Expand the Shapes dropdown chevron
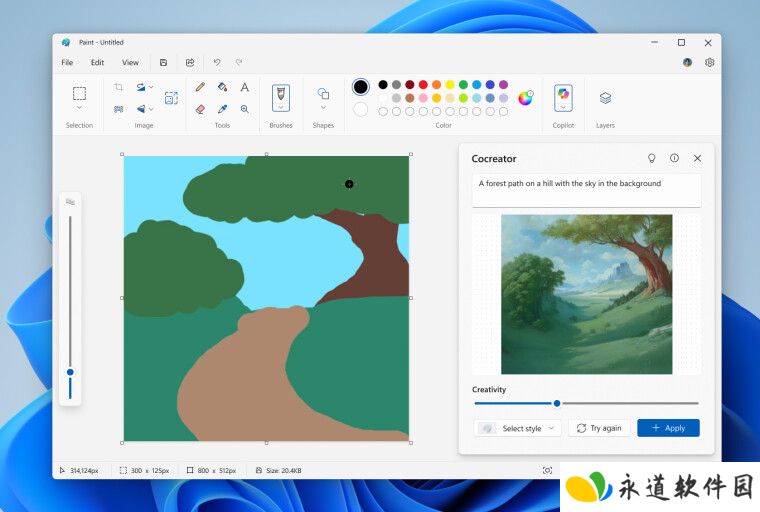Screen dimensions: 760x512 pos(323,108)
